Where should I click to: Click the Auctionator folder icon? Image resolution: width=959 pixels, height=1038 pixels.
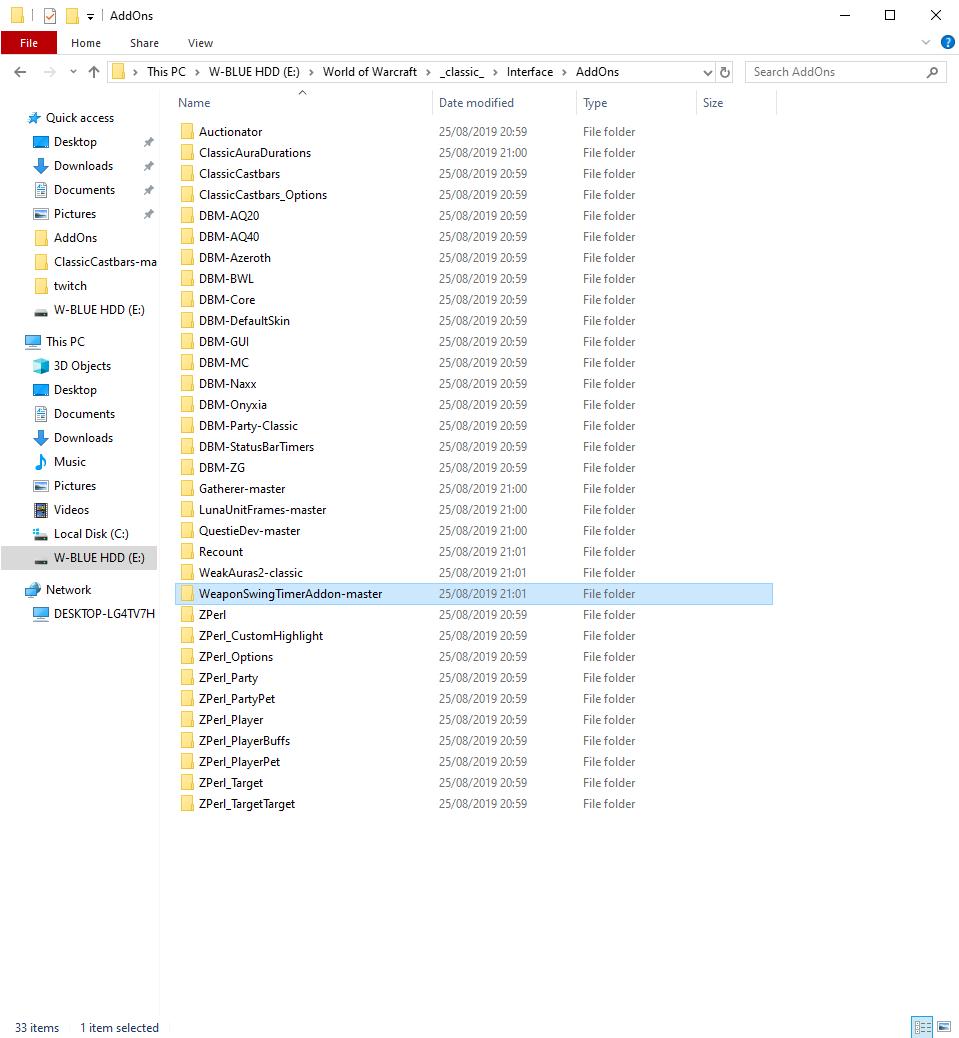click(x=187, y=131)
